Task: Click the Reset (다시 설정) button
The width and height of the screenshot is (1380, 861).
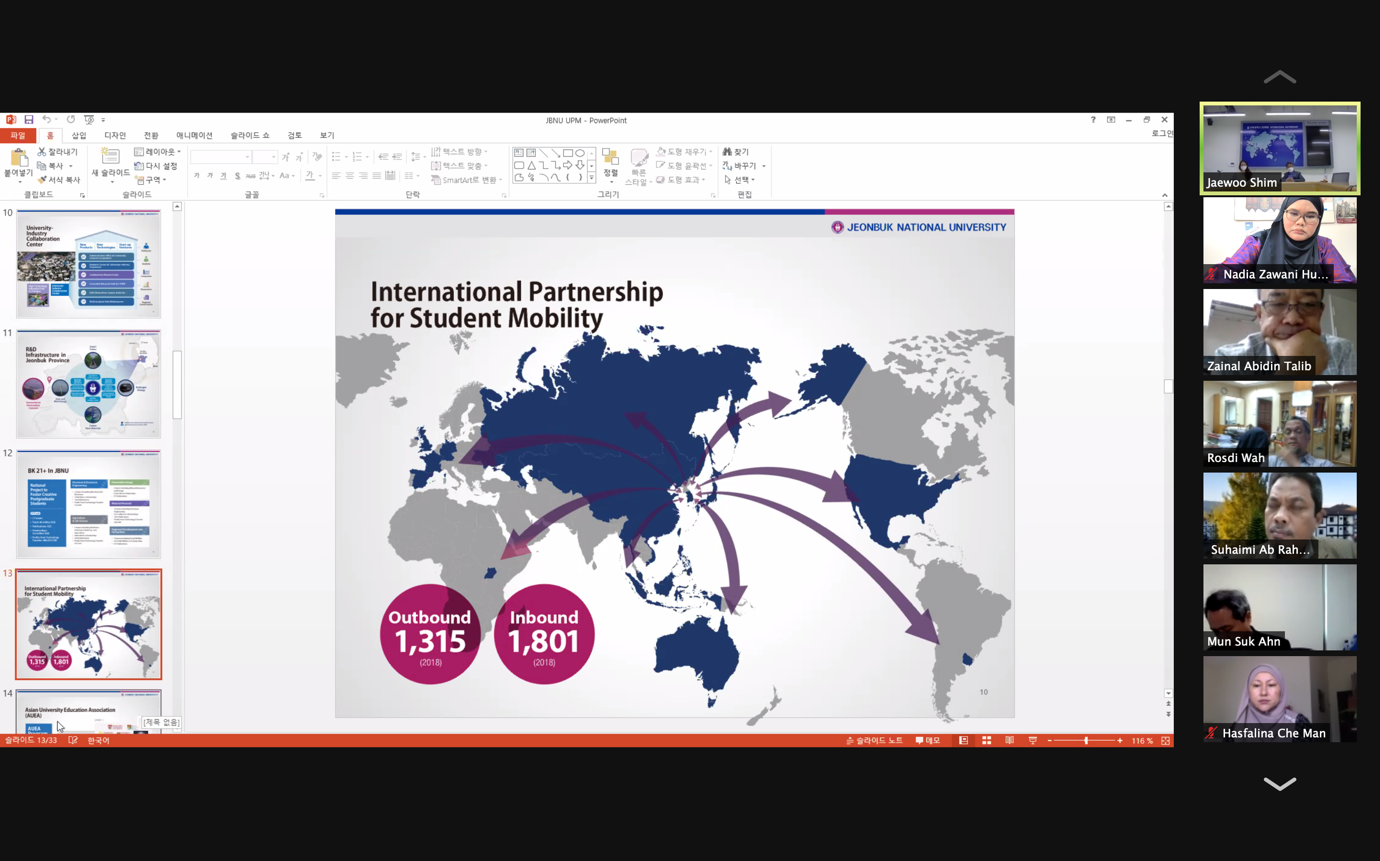Action: [x=156, y=166]
